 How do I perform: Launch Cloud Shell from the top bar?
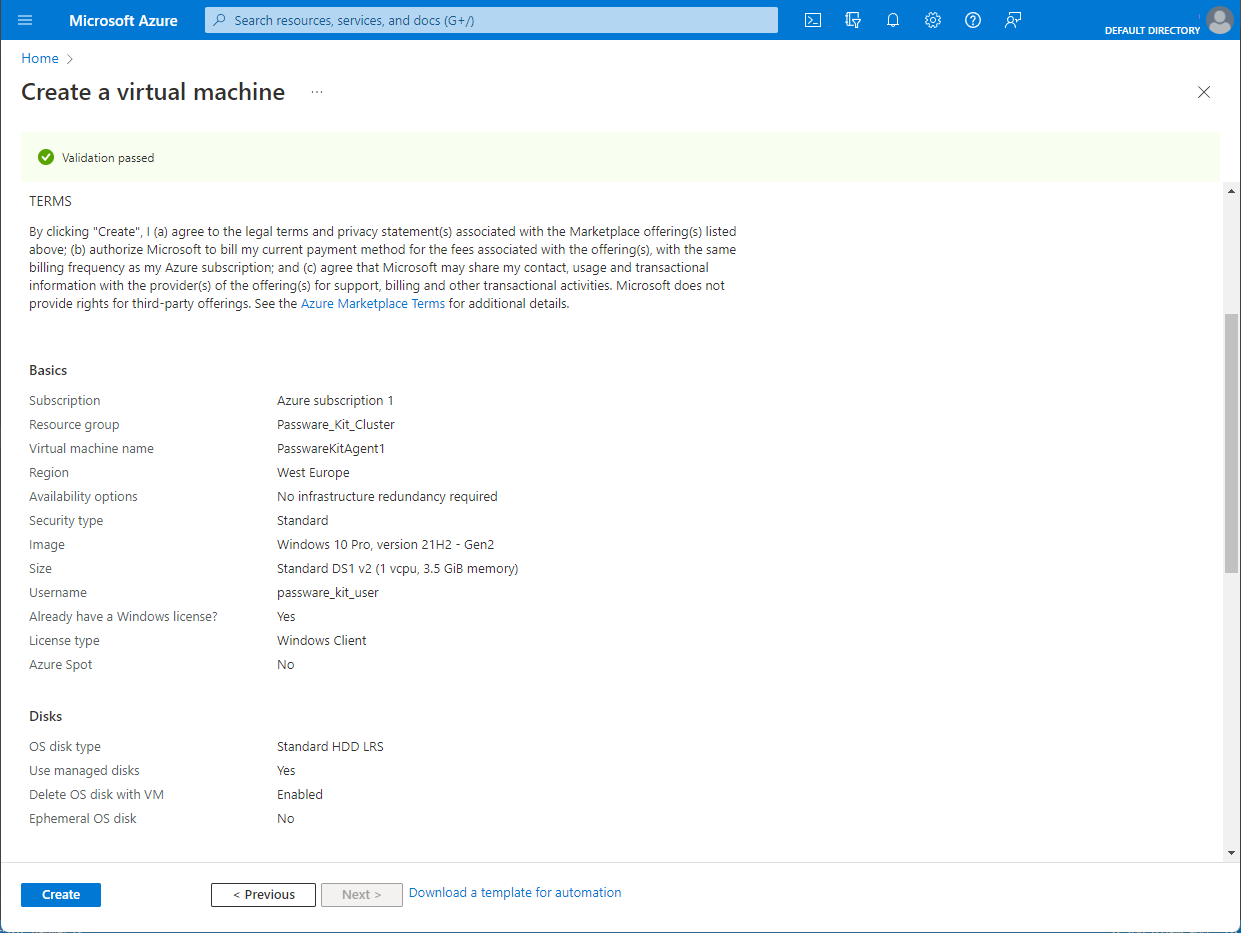pyautogui.click(x=813, y=20)
